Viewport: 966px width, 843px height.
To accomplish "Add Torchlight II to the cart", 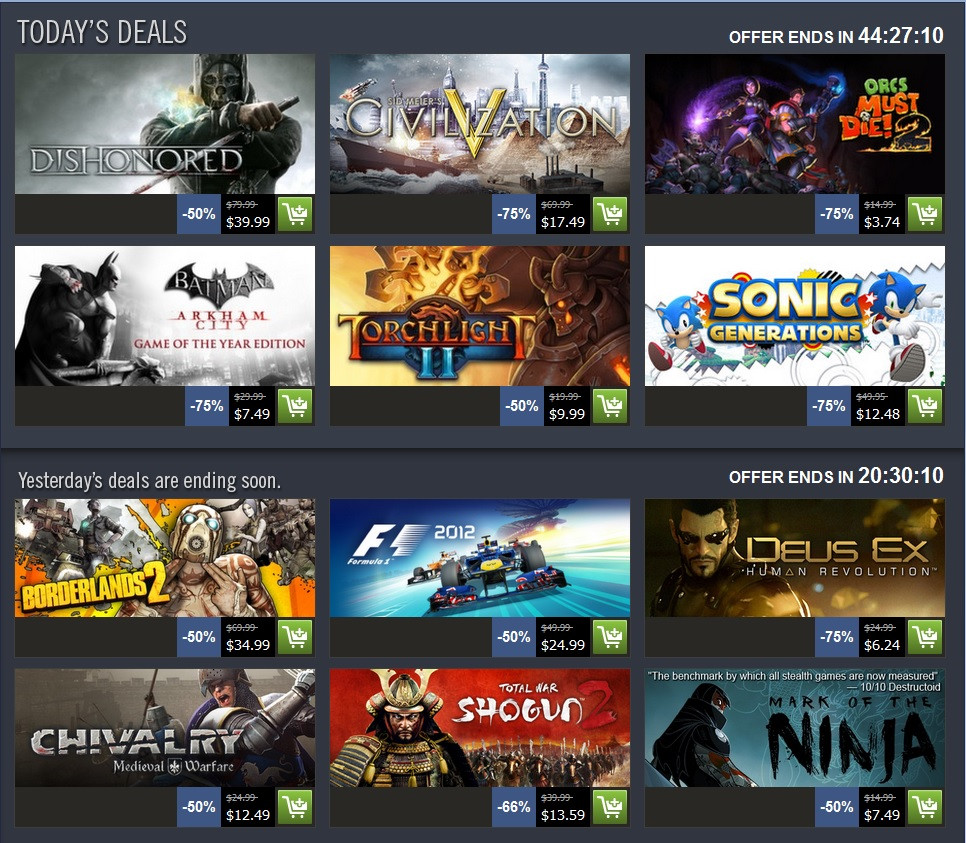I will [x=610, y=406].
